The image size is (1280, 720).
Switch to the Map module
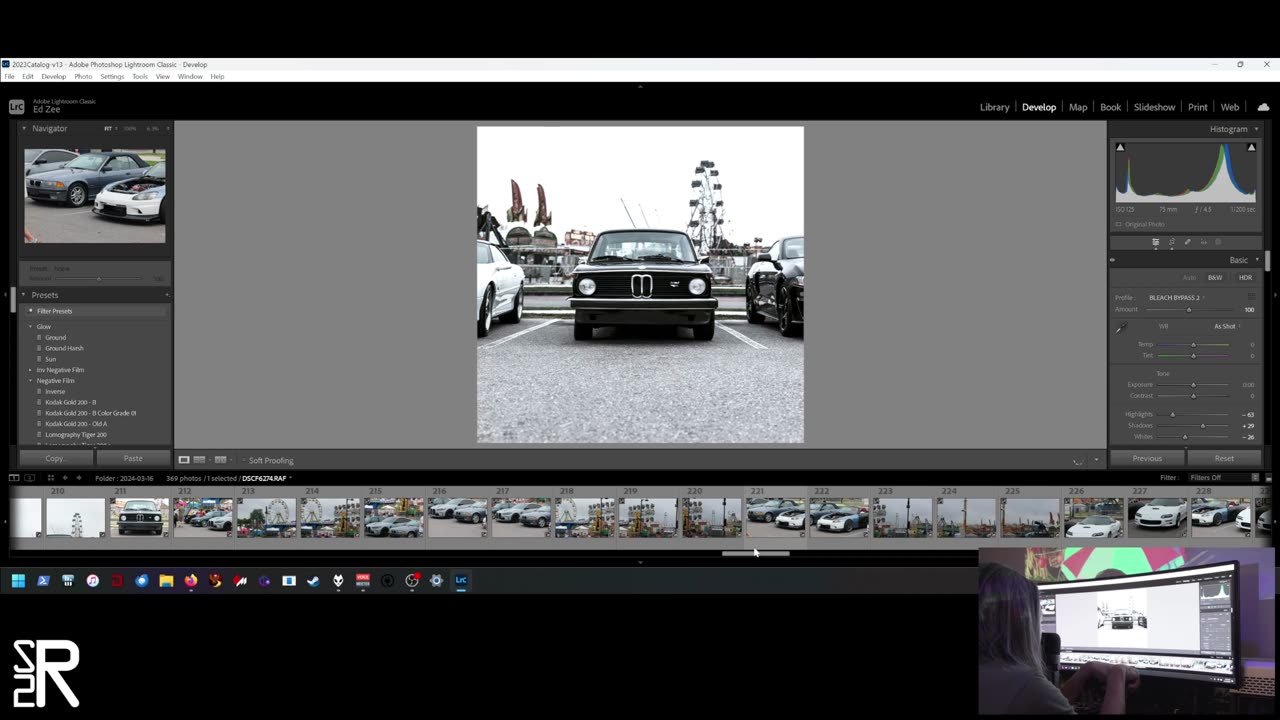[x=1078, y=107]
